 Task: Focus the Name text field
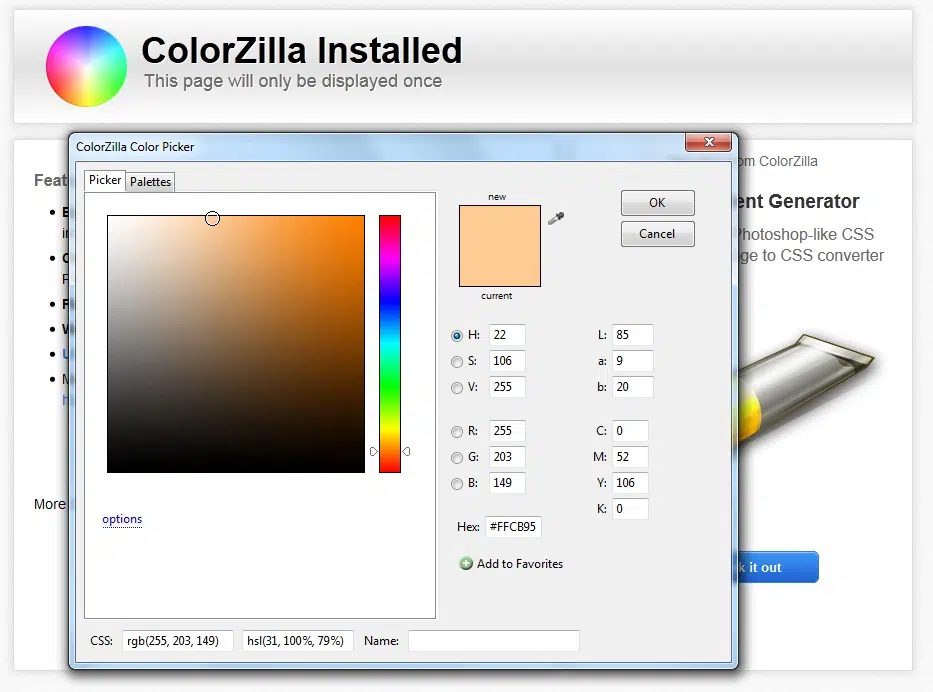click(x=493, y=641)
